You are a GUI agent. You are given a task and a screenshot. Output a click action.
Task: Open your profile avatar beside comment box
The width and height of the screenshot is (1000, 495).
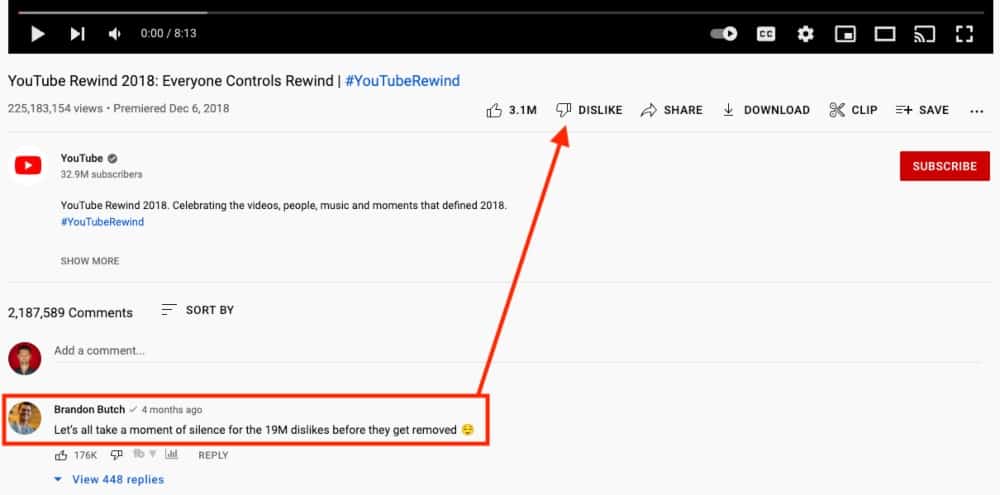[x=25, y=358]
